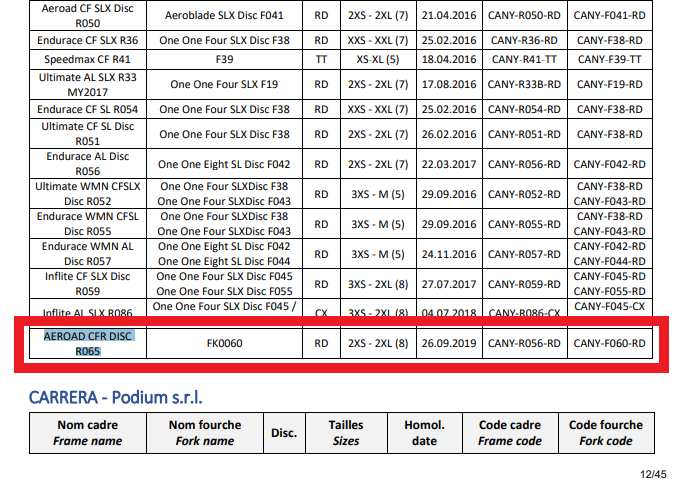
Task: Click the Code fourche Fork code header
Action: (606, 433)
